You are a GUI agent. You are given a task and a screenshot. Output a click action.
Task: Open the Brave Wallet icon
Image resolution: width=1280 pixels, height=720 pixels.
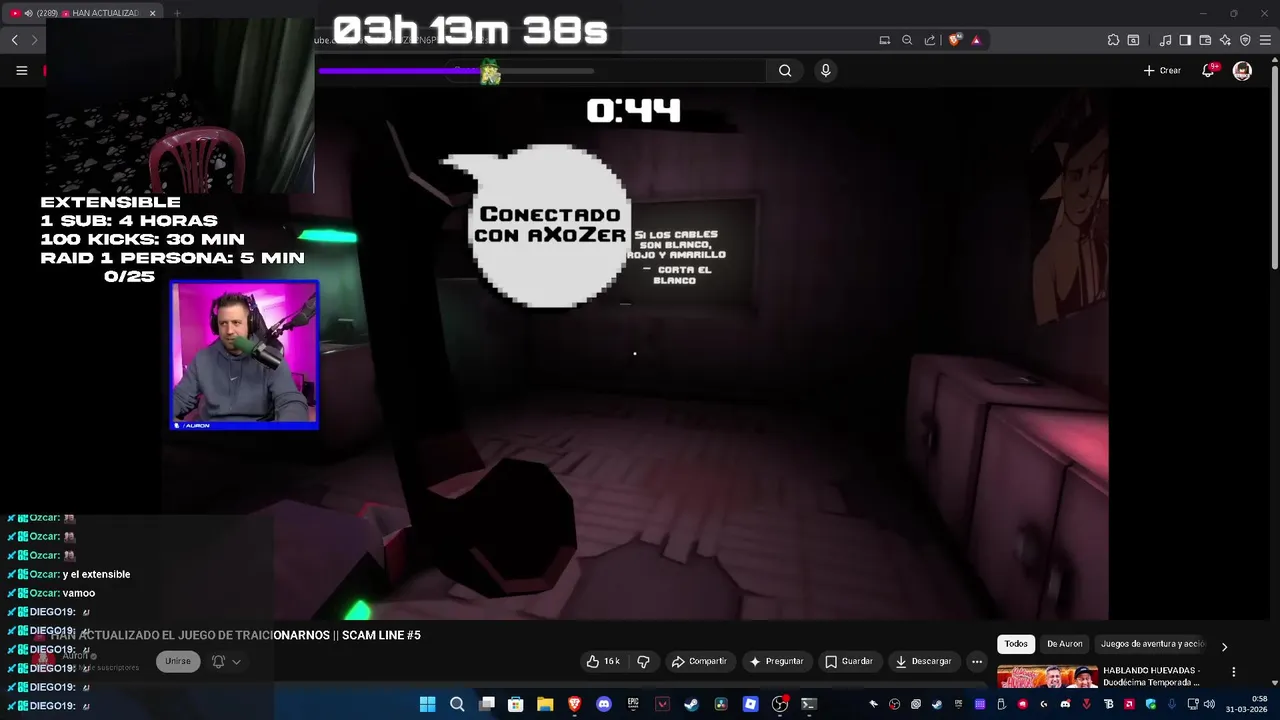pyautogui.click(x=1205, y=40)
